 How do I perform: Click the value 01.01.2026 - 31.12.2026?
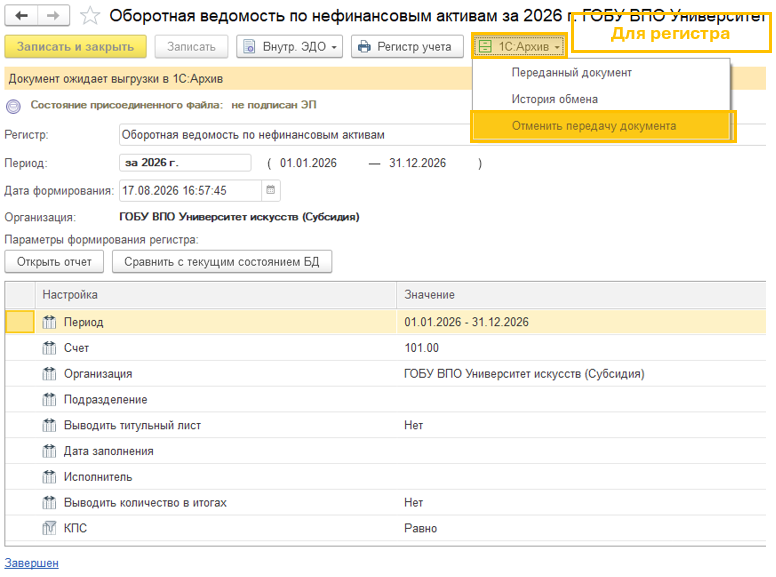pos(466,322)
